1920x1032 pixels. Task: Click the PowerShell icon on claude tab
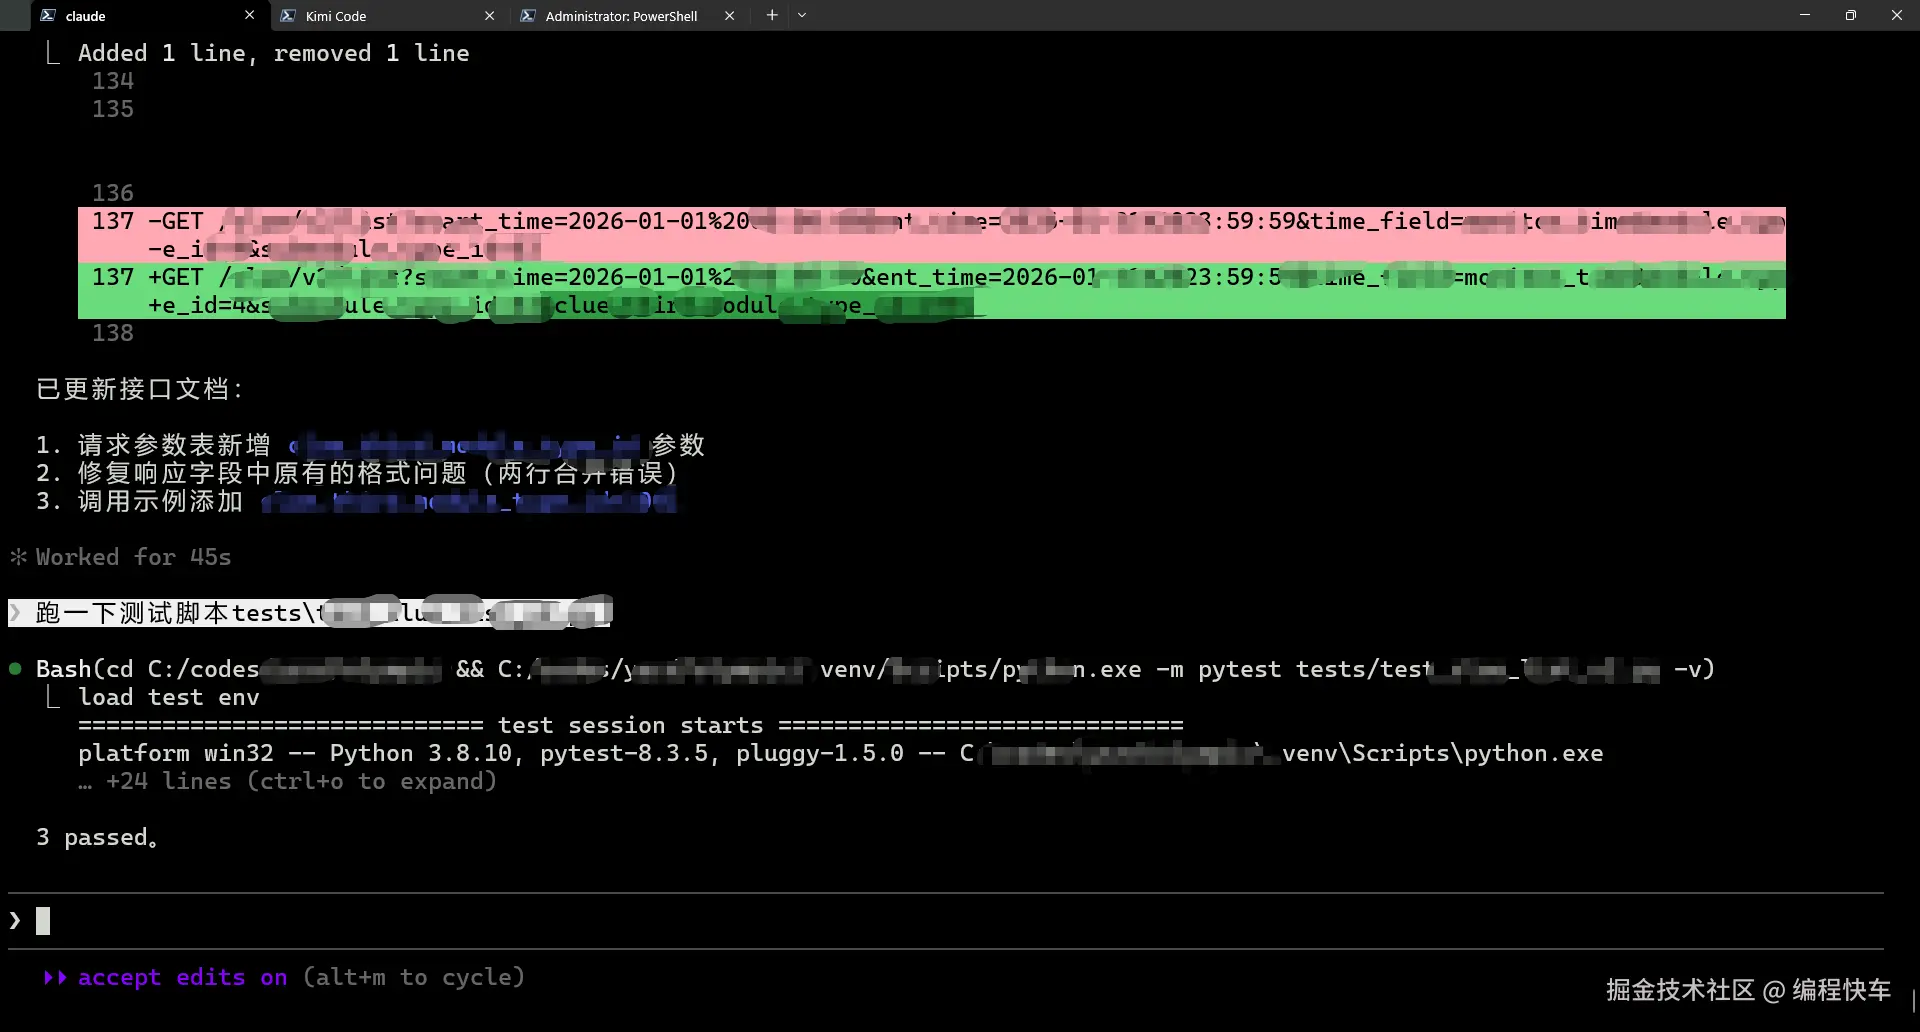tap(48, 16)
